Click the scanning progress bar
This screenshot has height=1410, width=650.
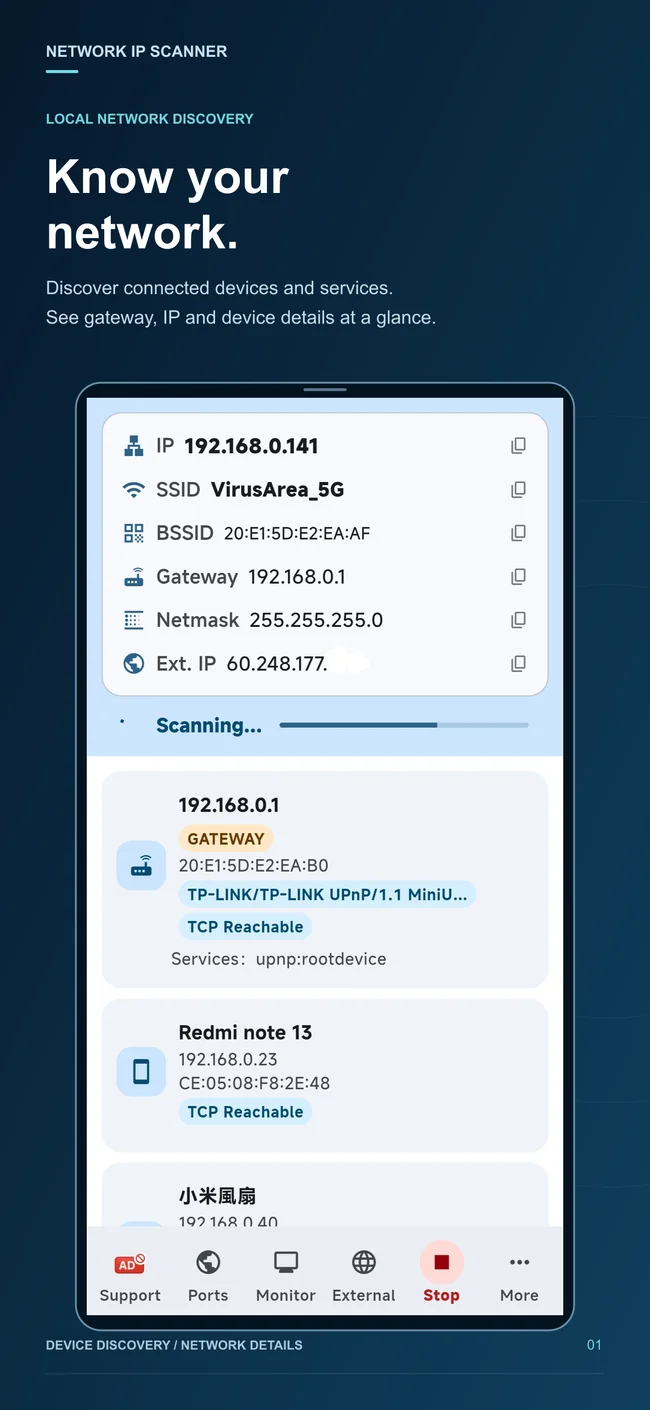tap(403, 725)
